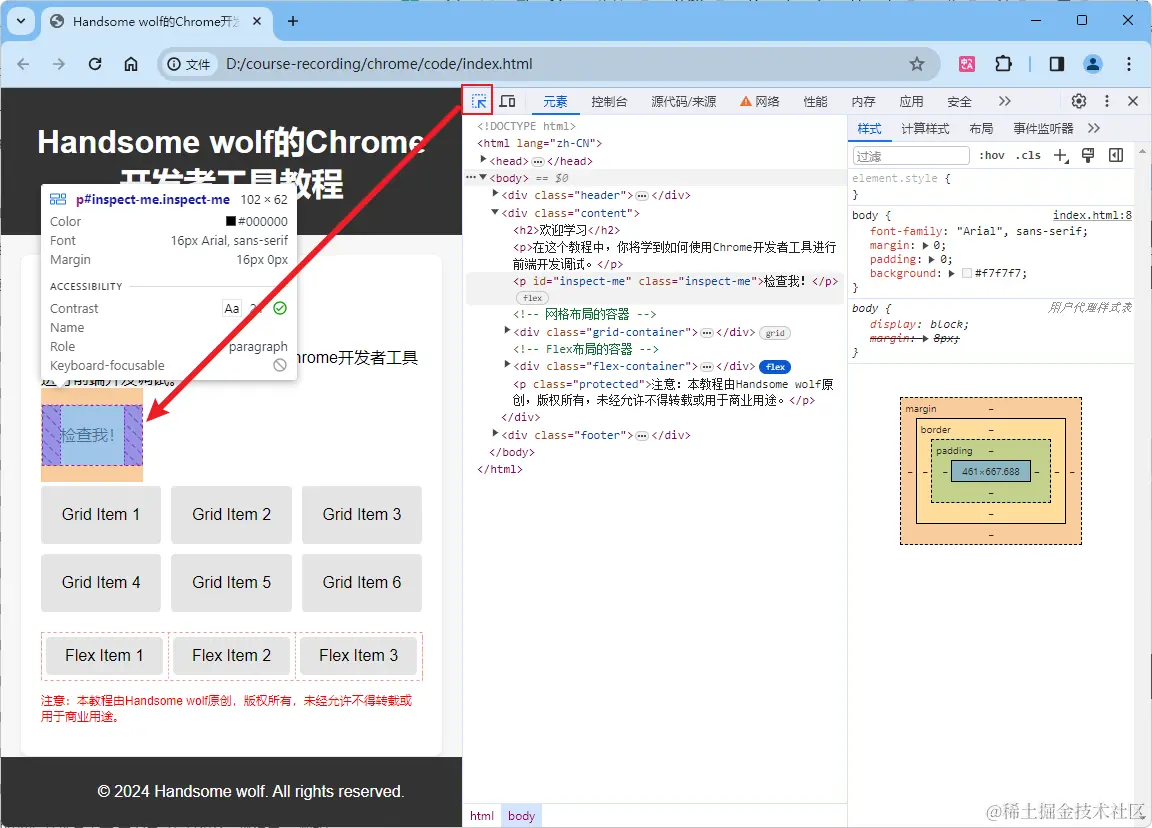Expand the head node in DOM tree
The width and height of the screenshot is (1152, 828).
pyautogui.click(x=483, y=159)
